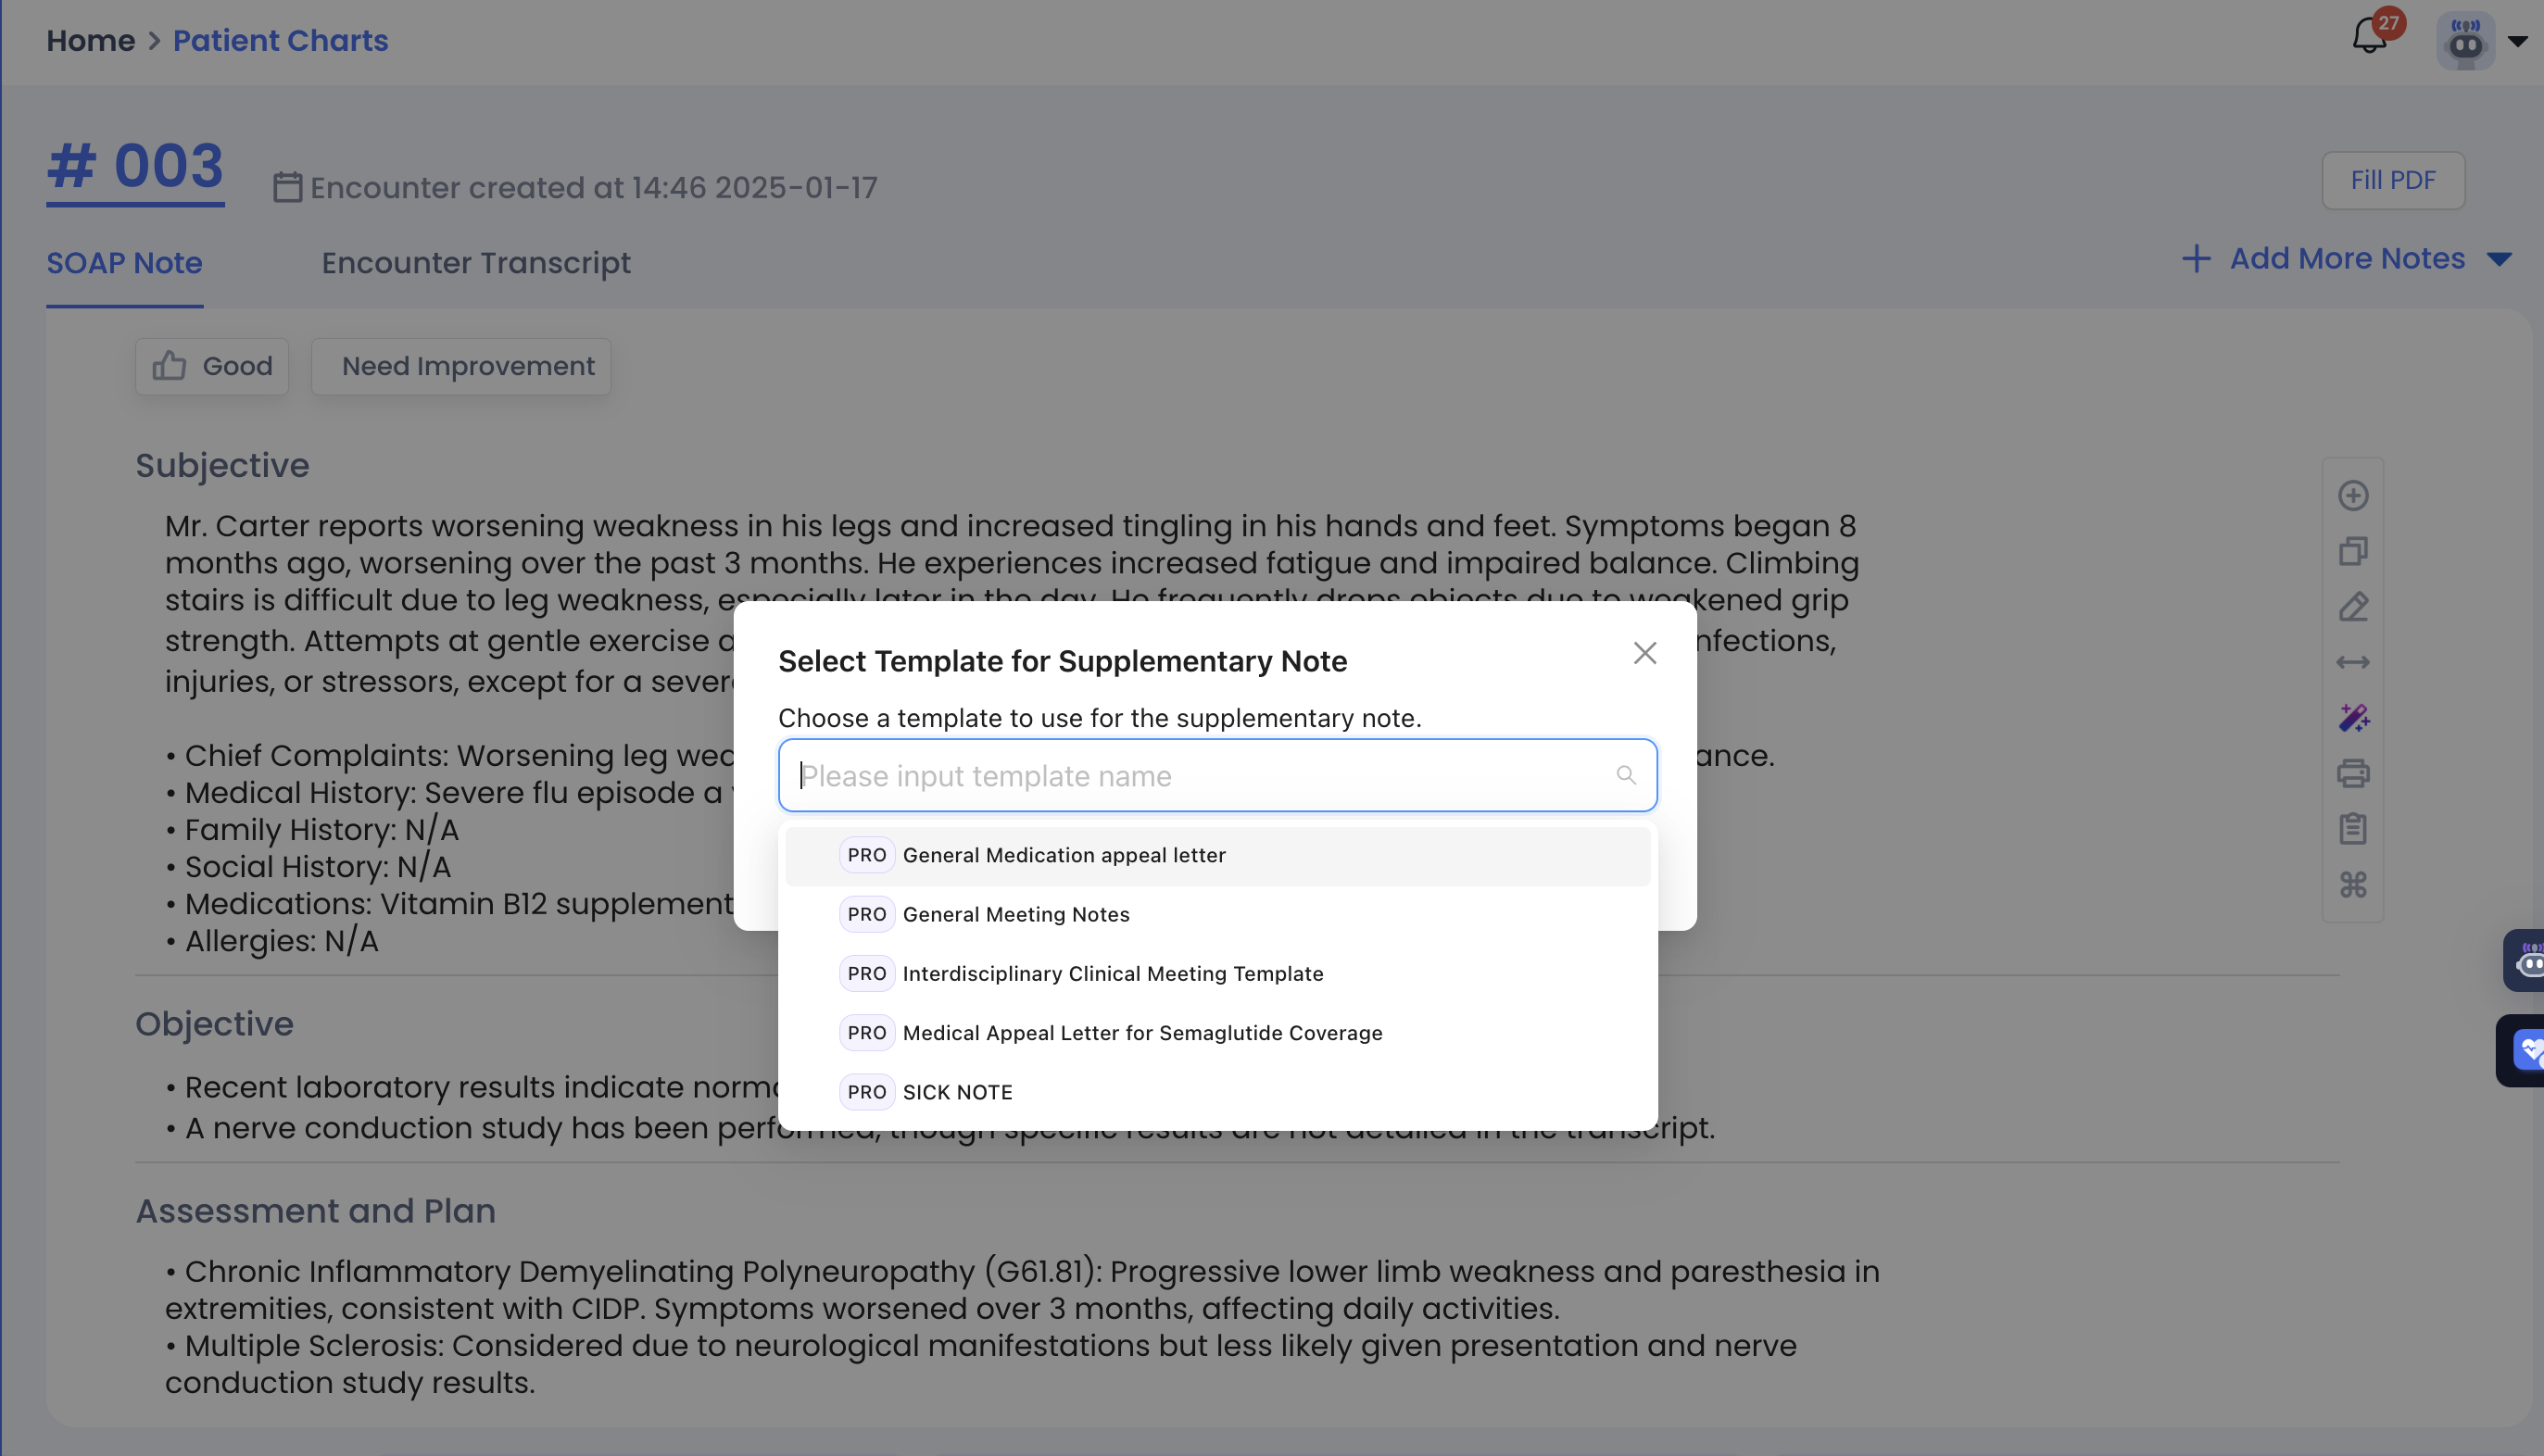
Task: Switch to the Encounter Transcript tab
Action: (x=476, y=263)
